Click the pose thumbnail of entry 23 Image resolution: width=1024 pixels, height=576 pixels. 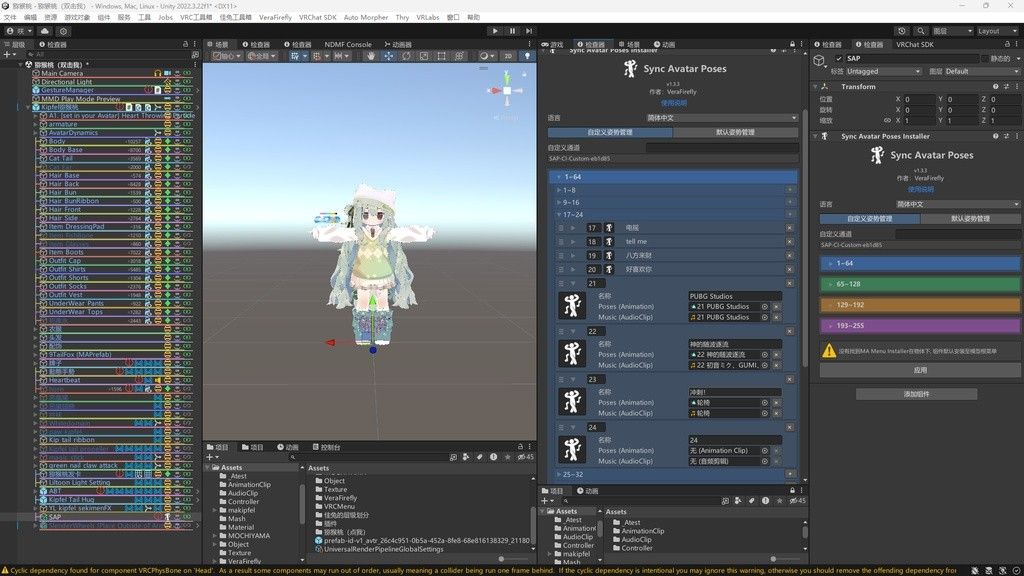[572, 402]
